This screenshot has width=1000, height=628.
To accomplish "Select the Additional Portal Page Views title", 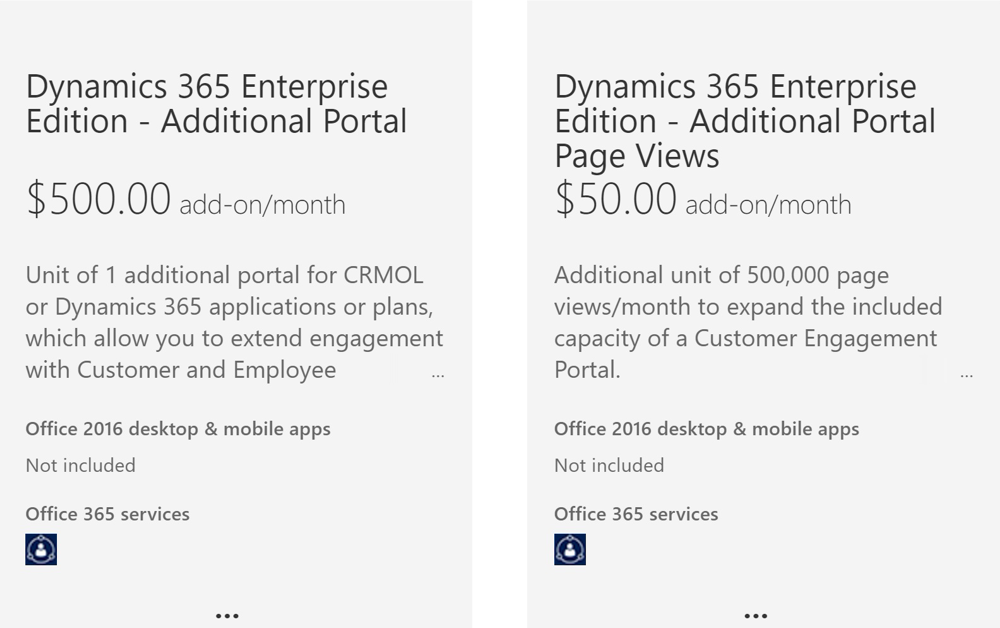I will (x=745, y=121).
